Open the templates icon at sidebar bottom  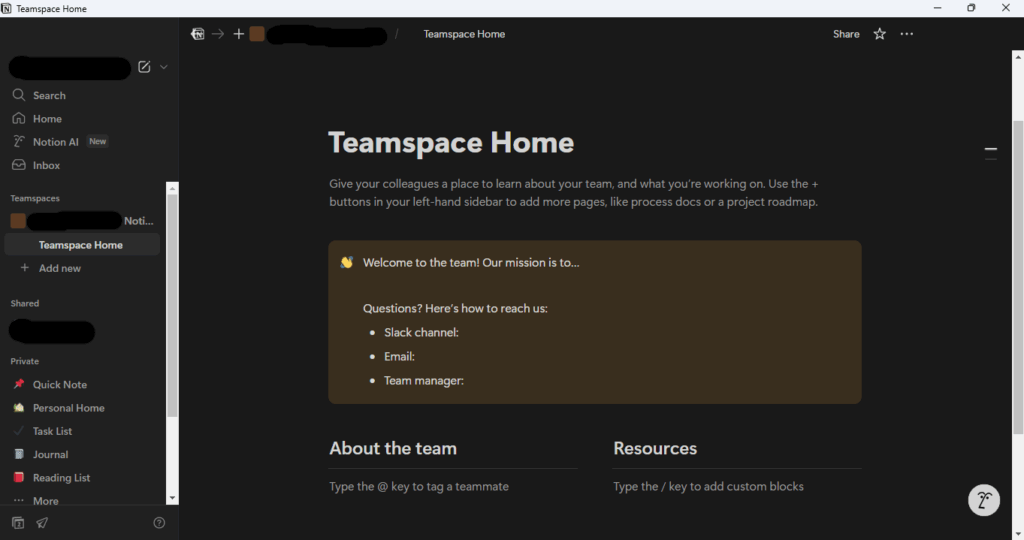[18, 523]
